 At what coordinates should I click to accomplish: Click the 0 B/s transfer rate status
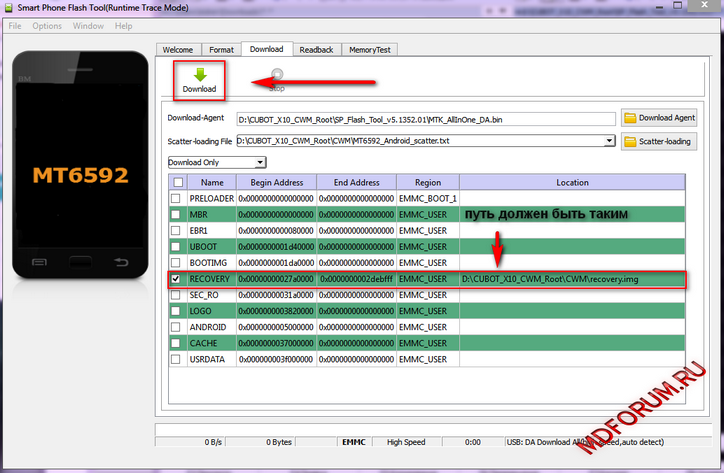[x=190, y=442]
